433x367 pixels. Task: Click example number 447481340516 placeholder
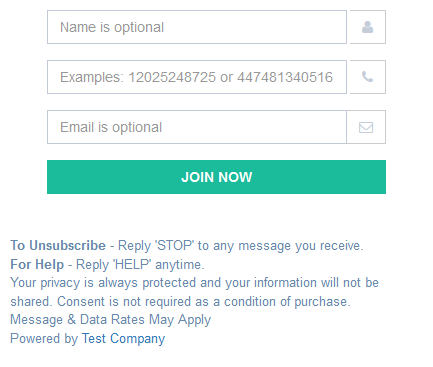pos(285,77)
